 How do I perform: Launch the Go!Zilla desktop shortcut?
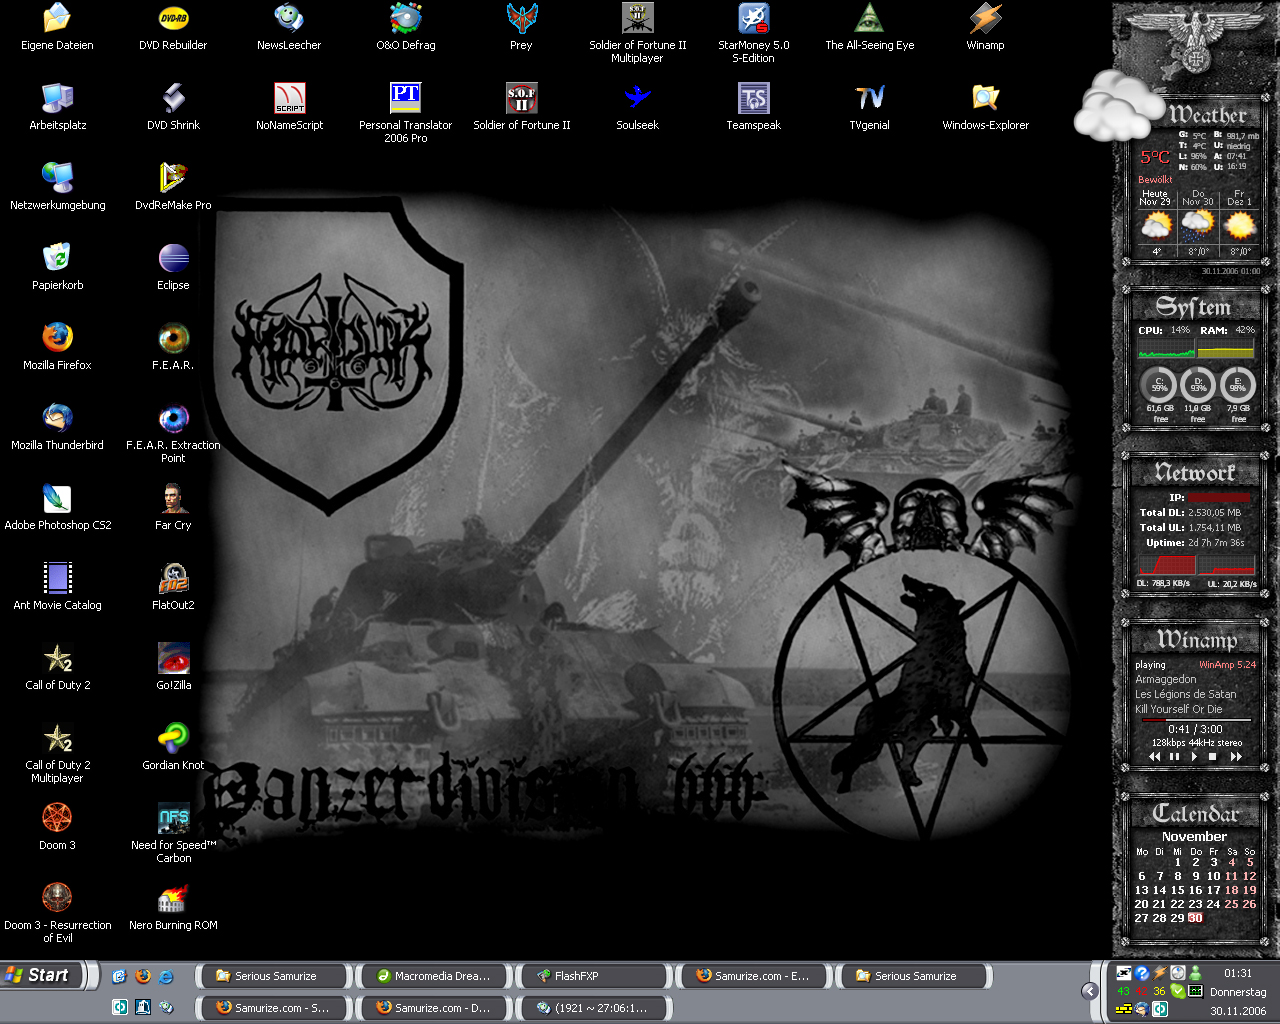pos(173,667)
